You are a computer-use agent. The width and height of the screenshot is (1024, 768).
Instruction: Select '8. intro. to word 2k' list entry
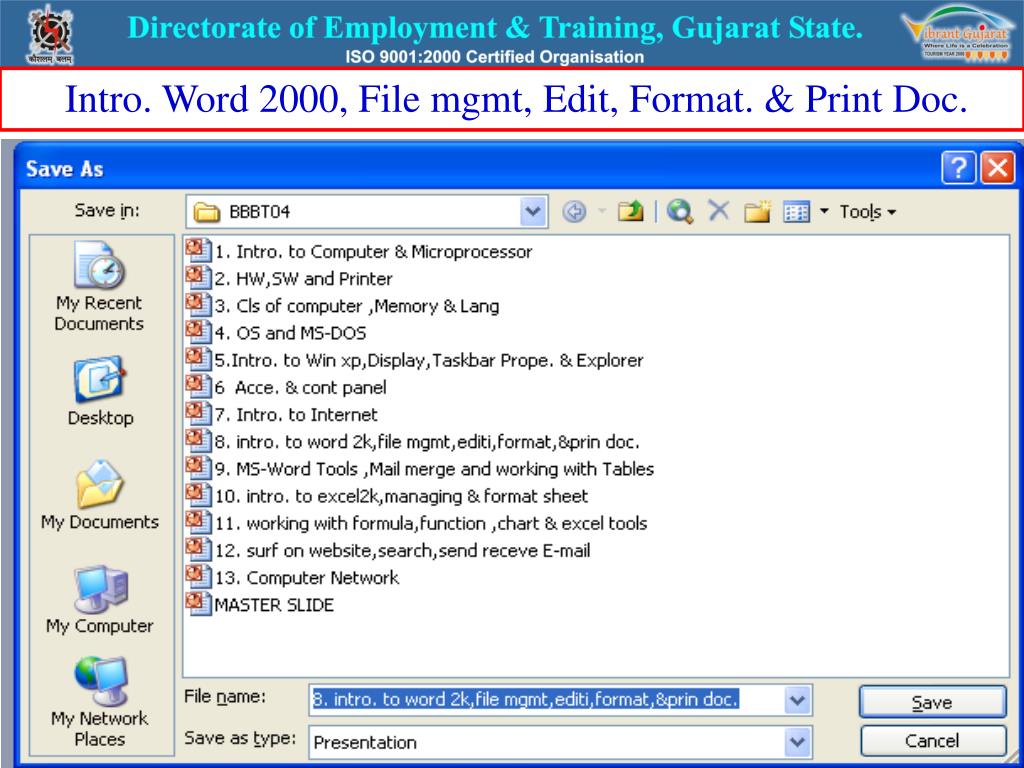(x=427, y=442)
